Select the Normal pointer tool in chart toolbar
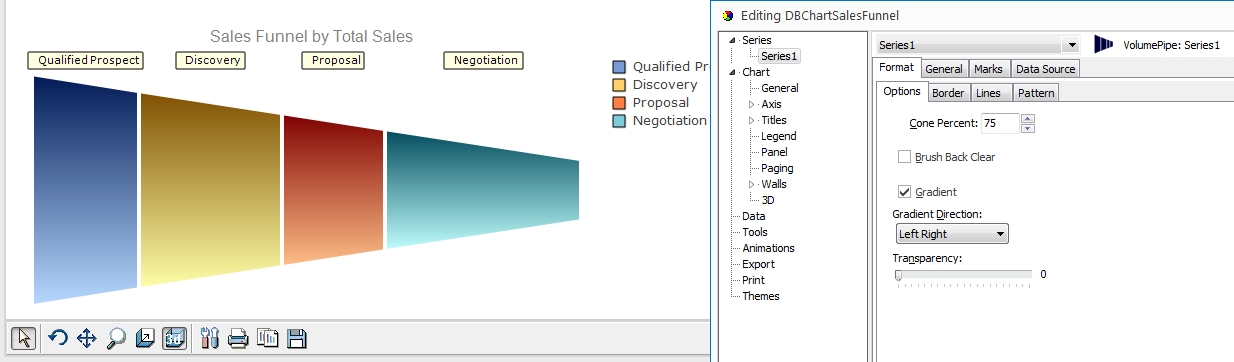 tap(25, 338)
